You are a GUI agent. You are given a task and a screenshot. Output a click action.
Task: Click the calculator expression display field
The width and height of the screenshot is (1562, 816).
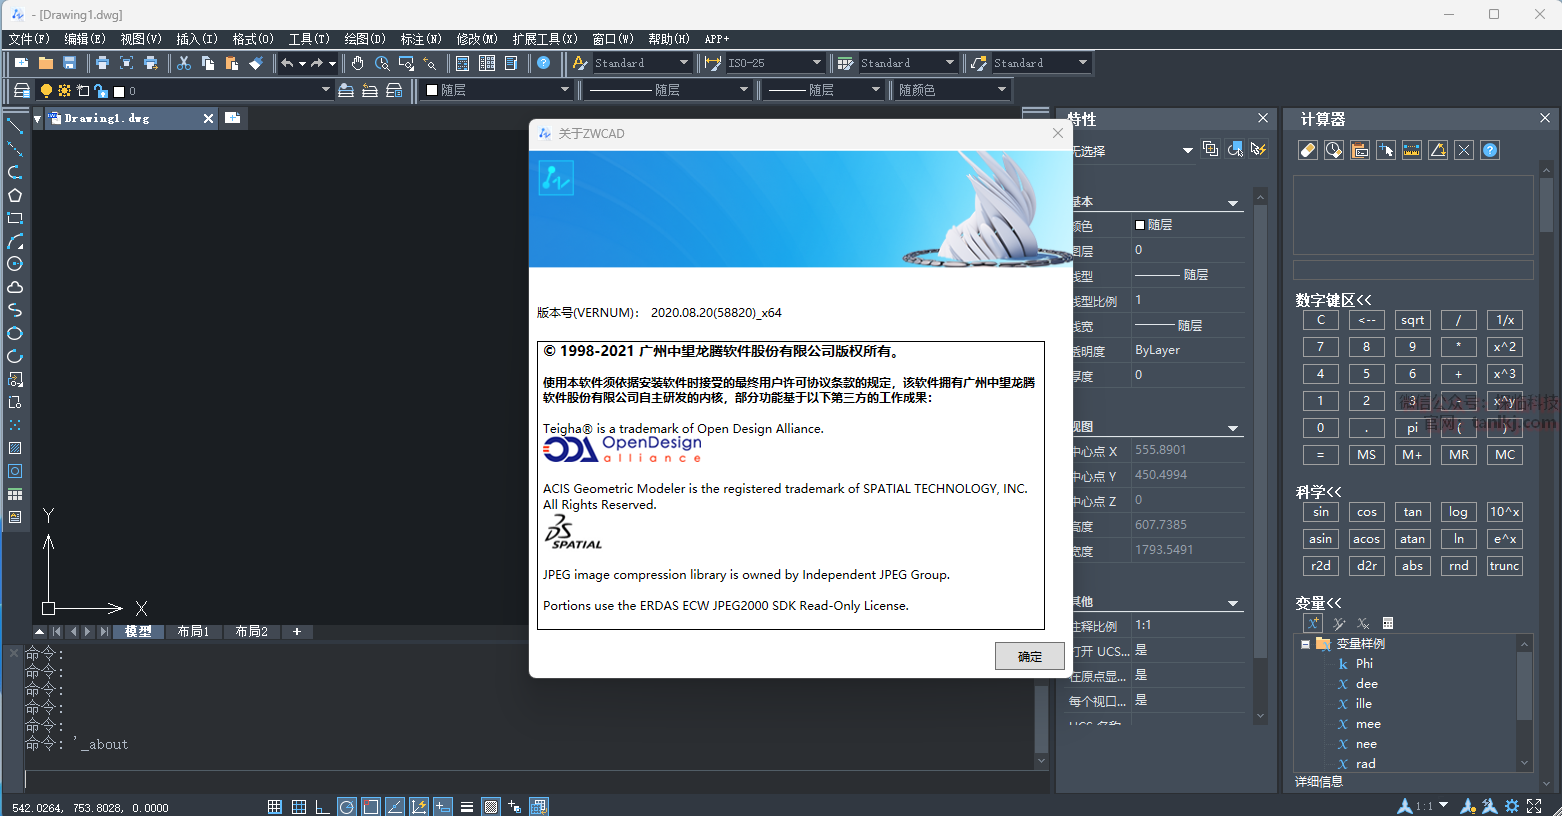point(1413,215)
